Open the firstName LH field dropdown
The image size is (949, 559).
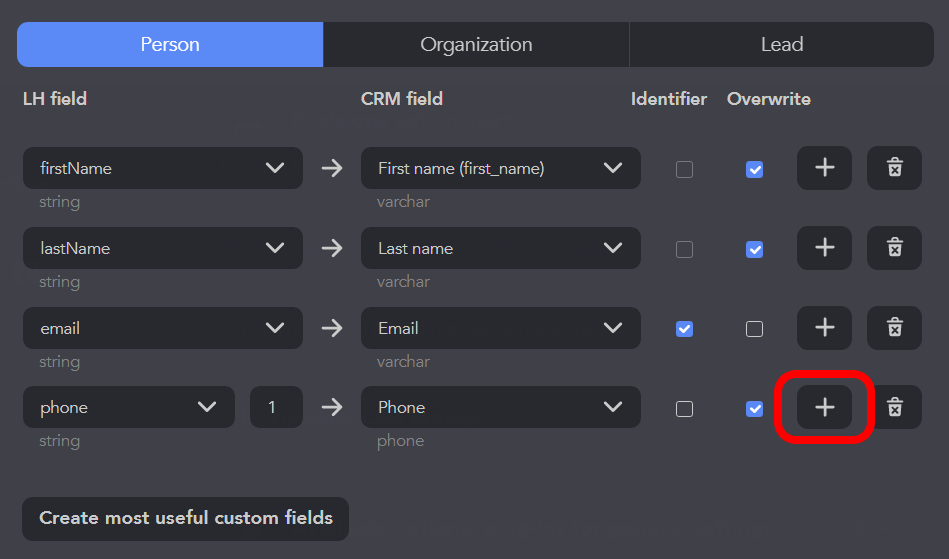163,168
